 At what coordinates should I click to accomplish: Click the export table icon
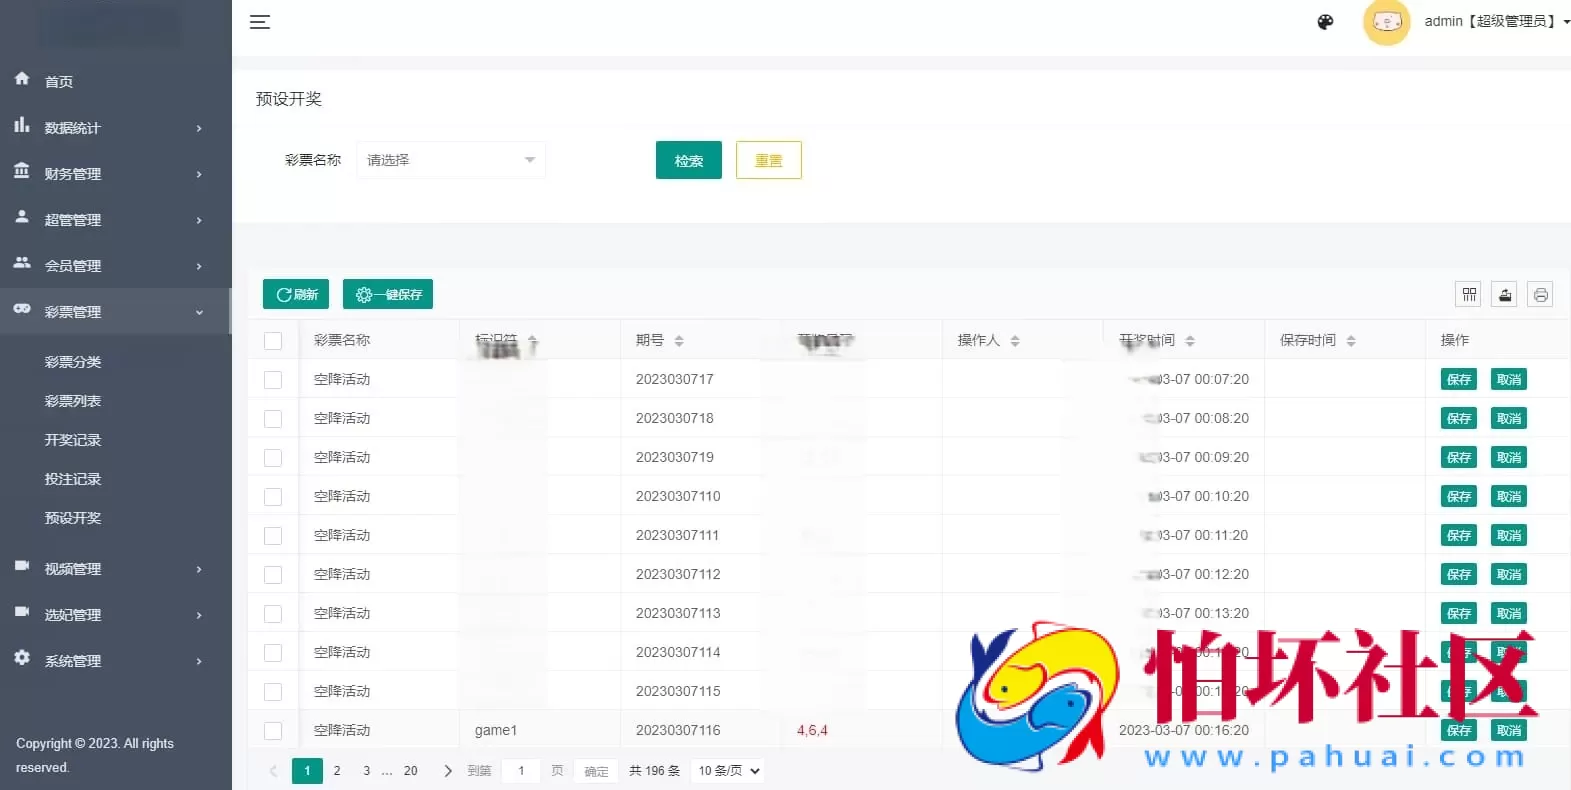[x=1505, y=294]
